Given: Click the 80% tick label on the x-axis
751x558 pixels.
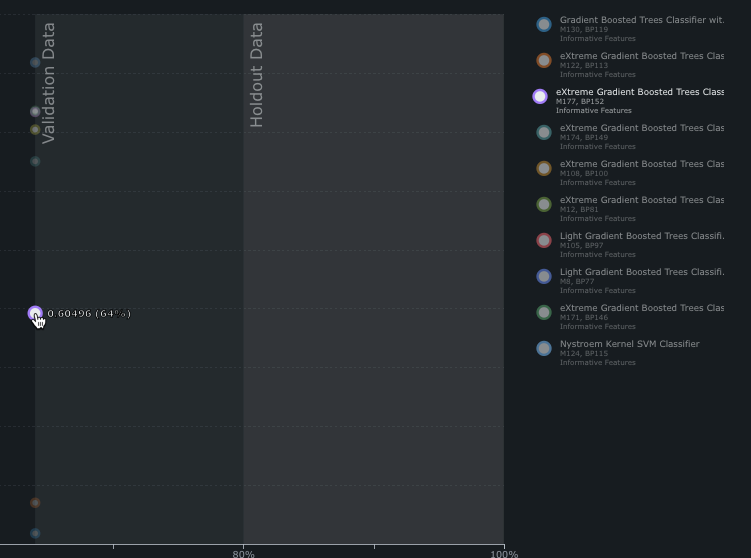Looking at the screenshot, I should click(x=243, y=553).
